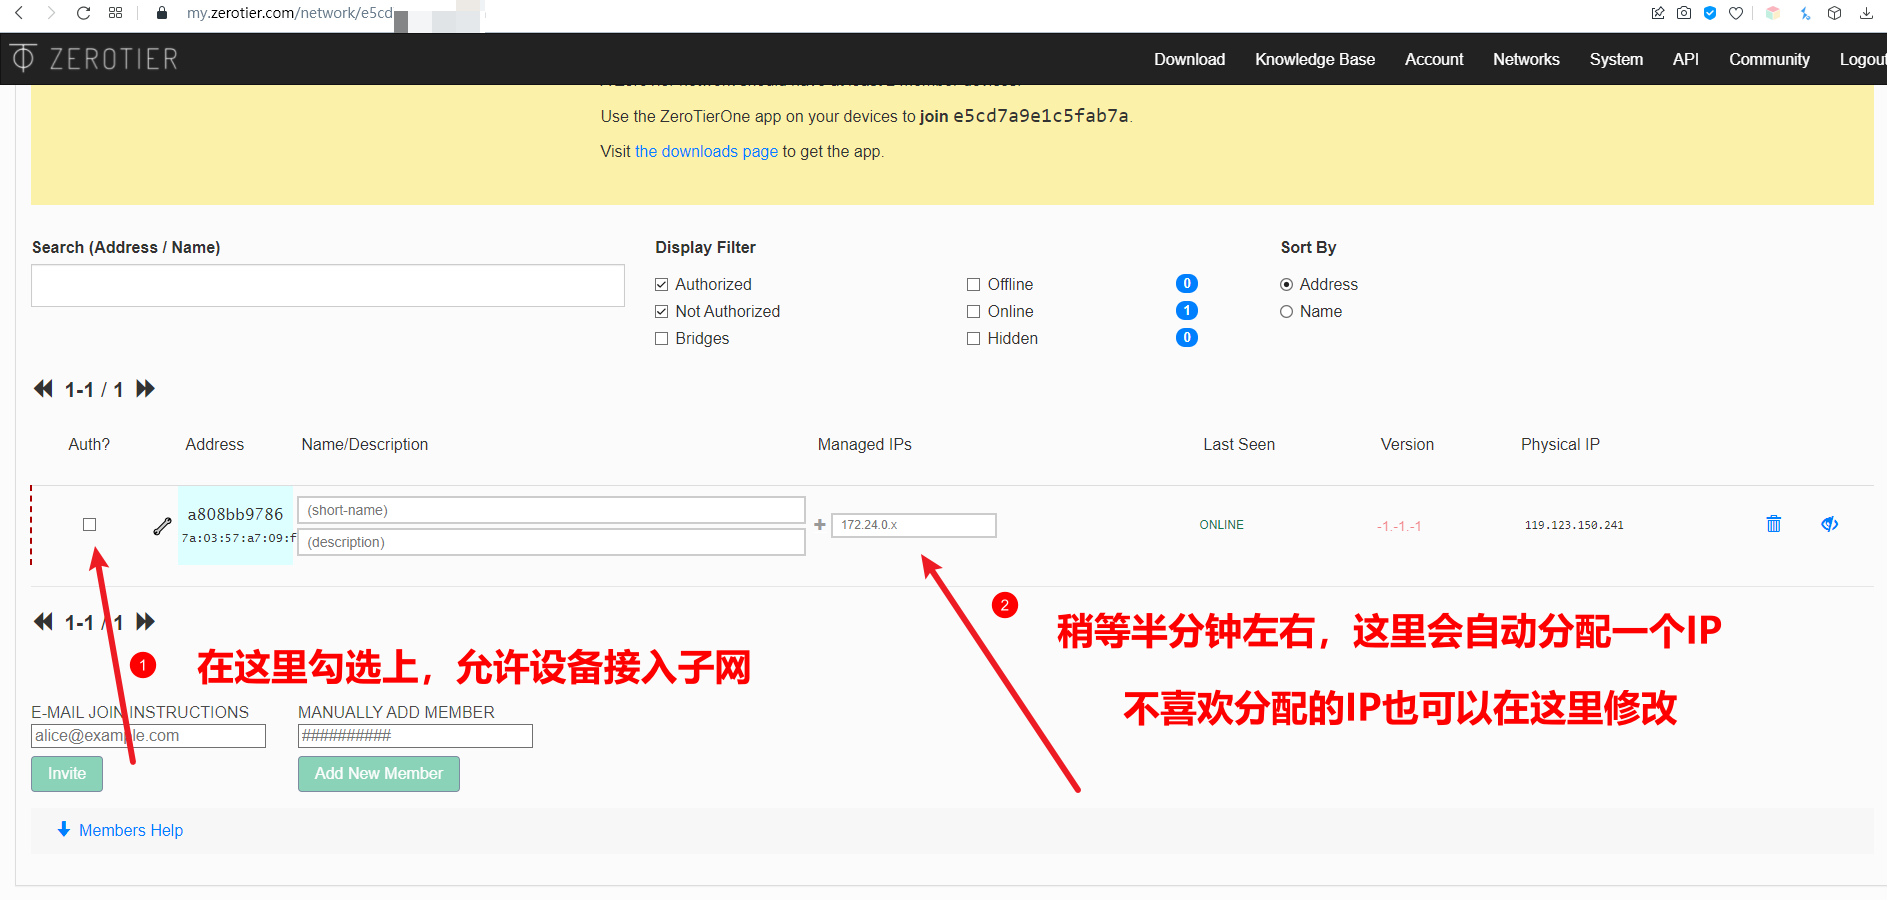Add managed IP with the plus icon
This screenshot has height=900, width=1887.
point(820,525)
